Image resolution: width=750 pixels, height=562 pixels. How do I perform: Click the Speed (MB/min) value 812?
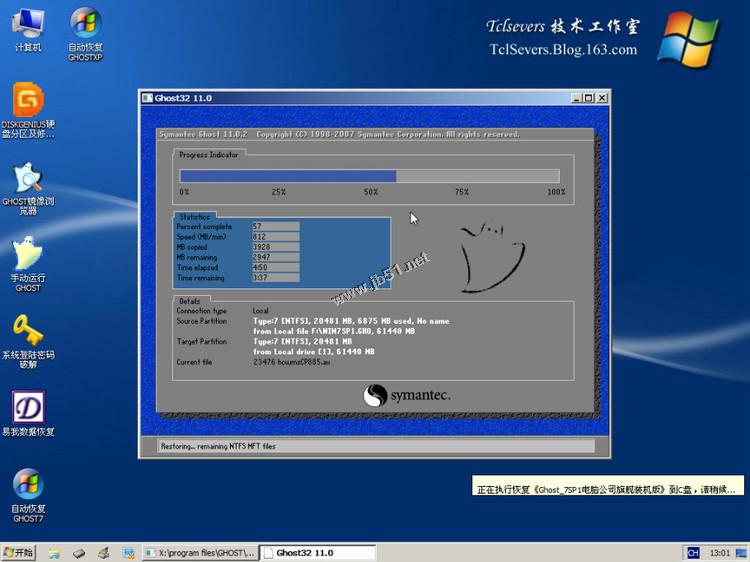tap(276, 237)
